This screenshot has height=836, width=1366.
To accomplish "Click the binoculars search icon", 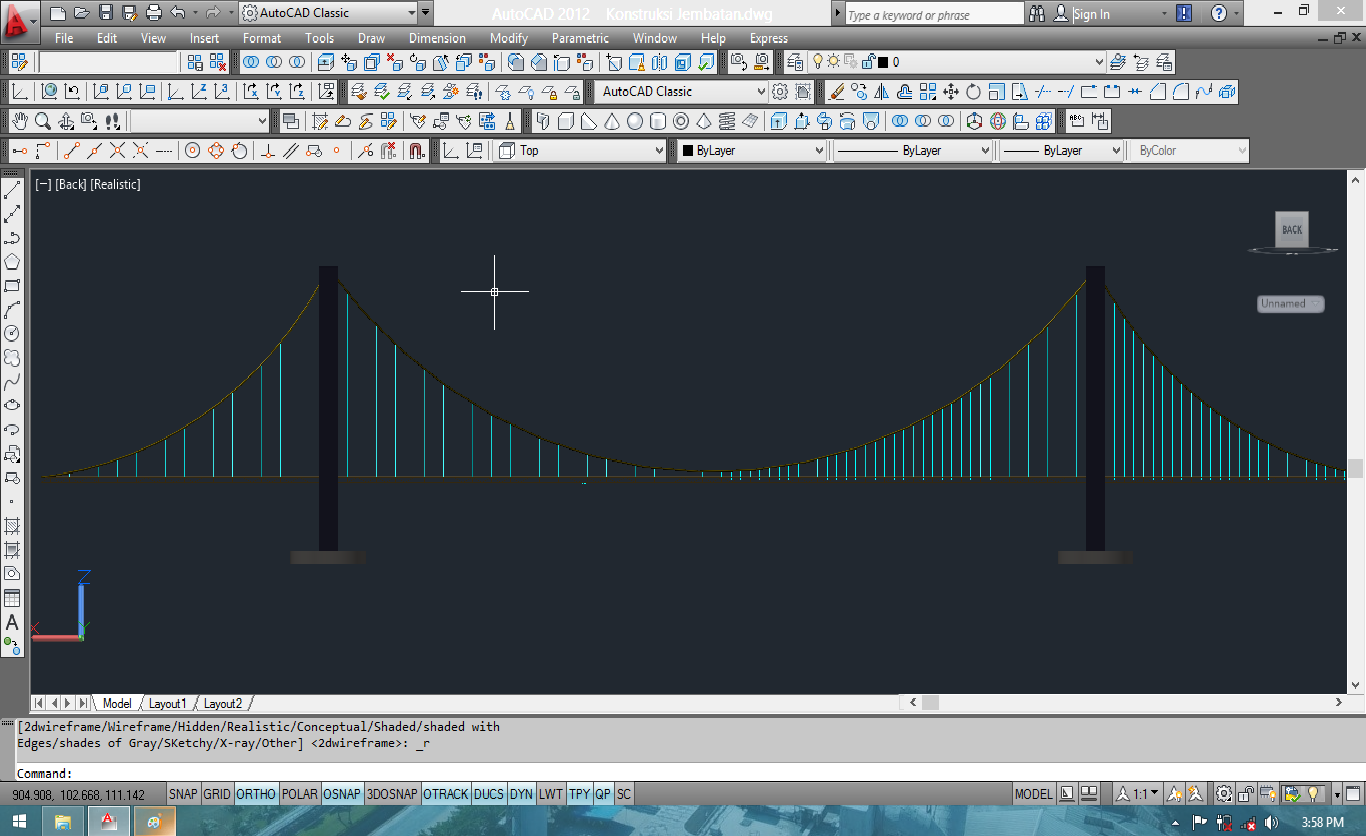I will [1037, 14].
